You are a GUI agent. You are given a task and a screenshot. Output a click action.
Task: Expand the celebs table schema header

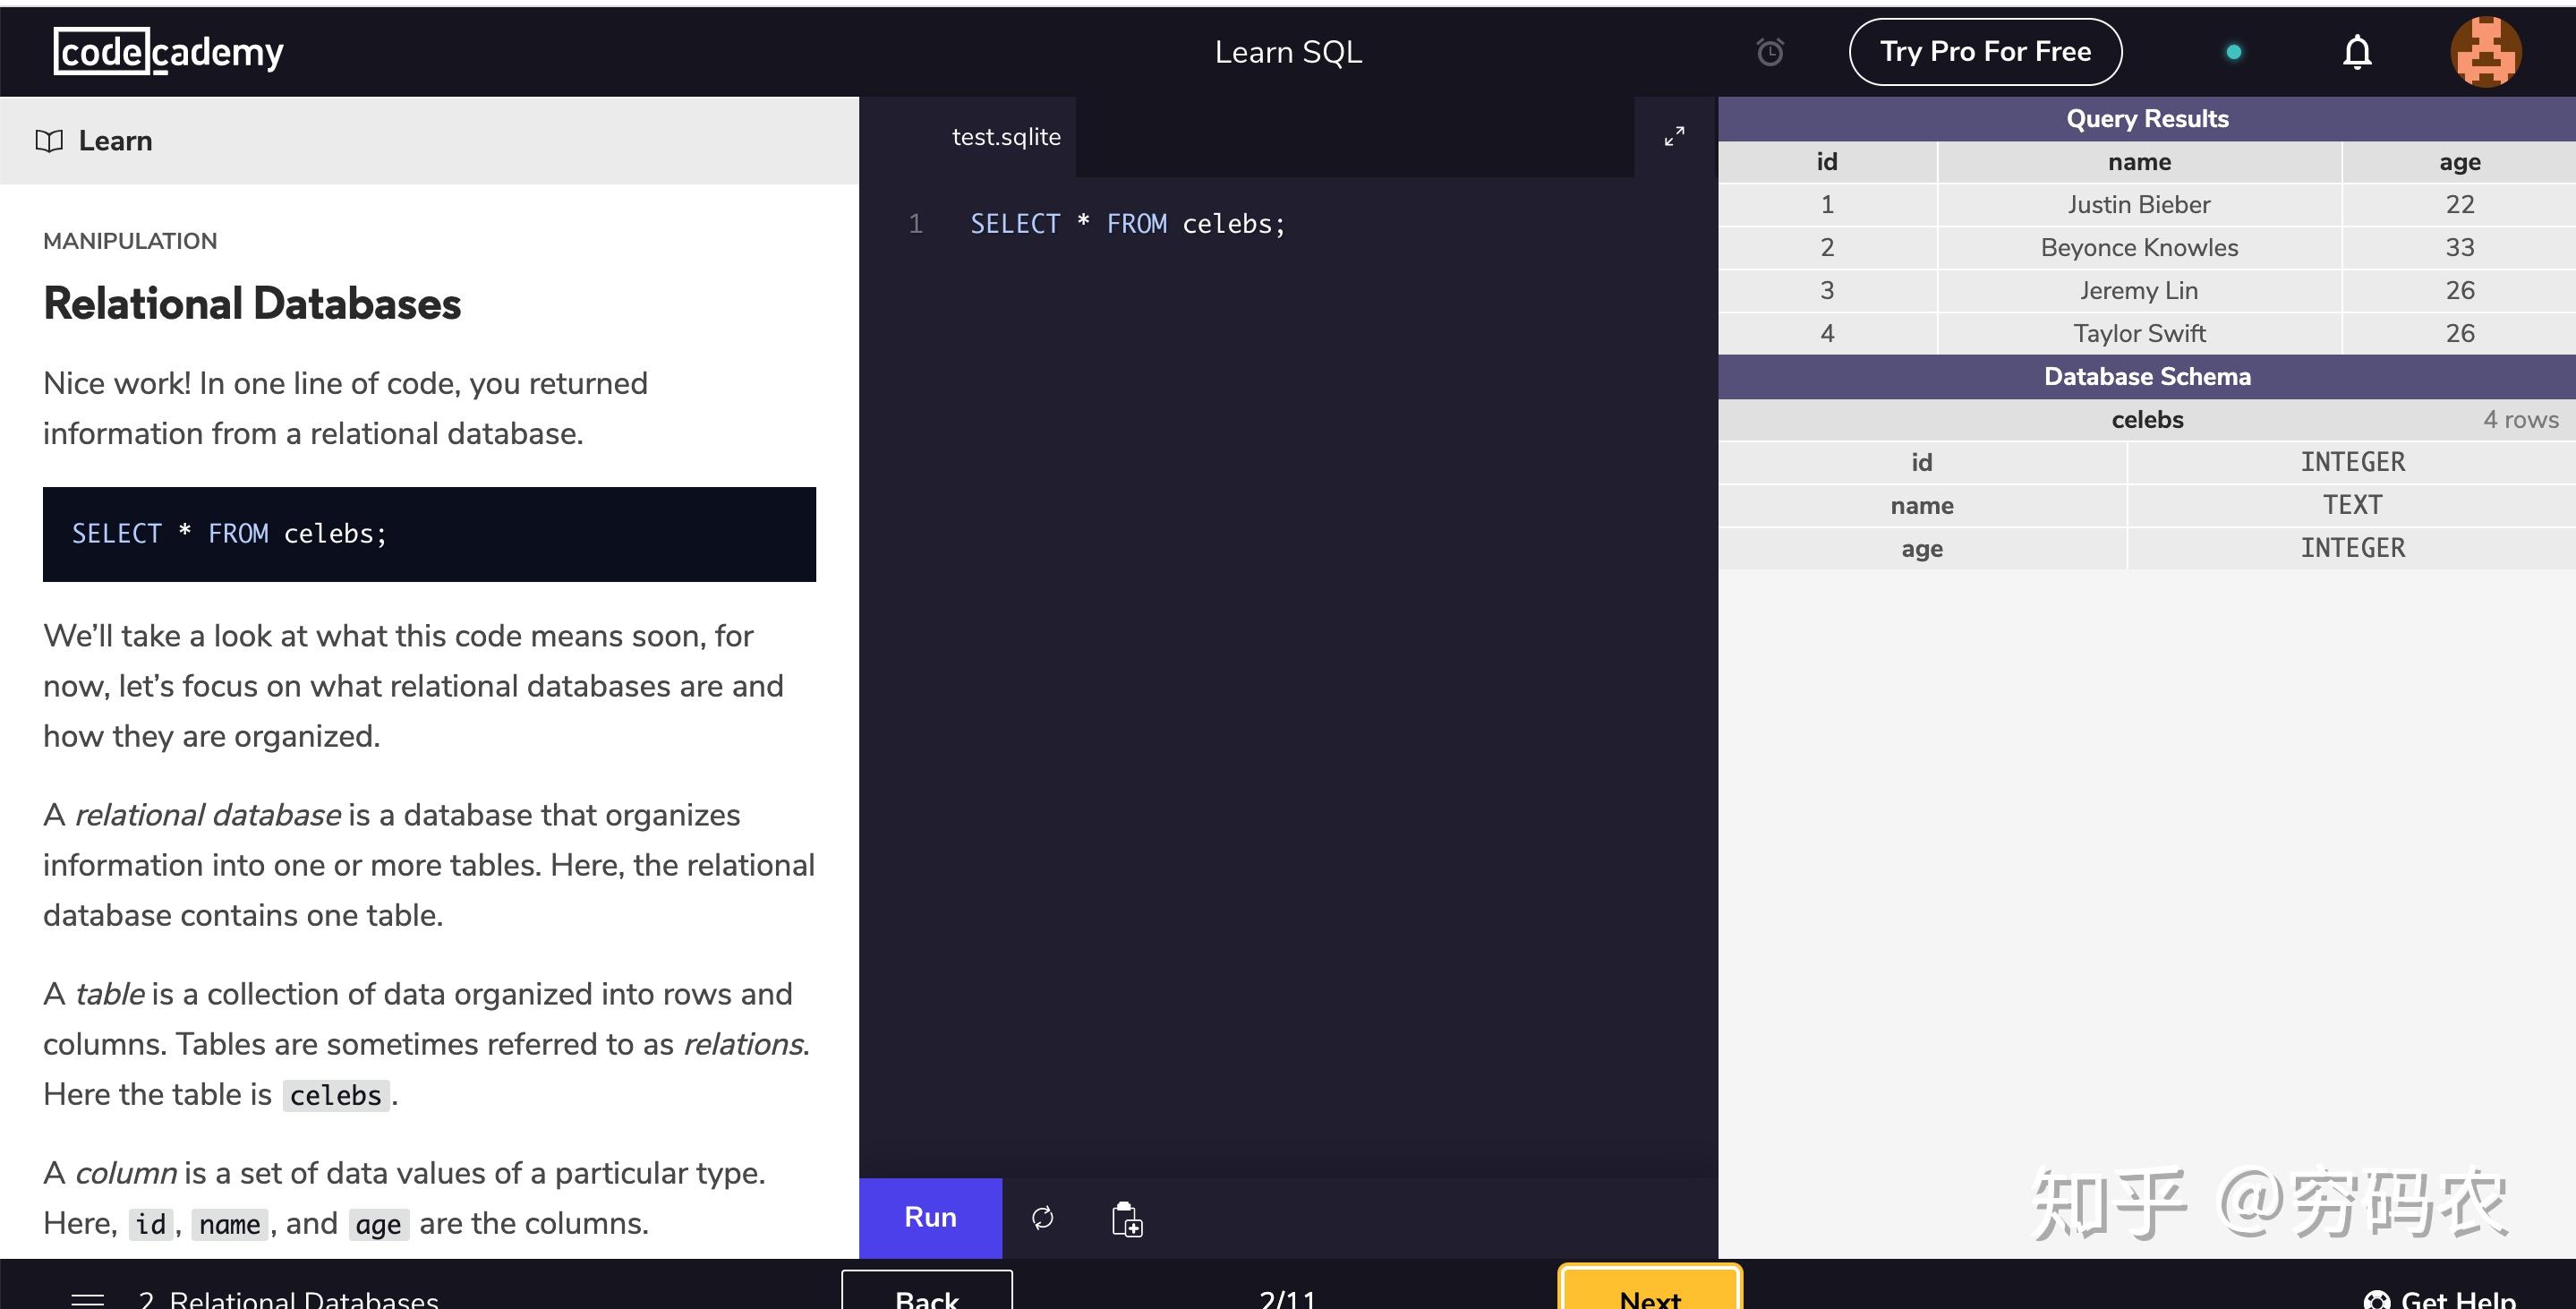click(2147, 420)
